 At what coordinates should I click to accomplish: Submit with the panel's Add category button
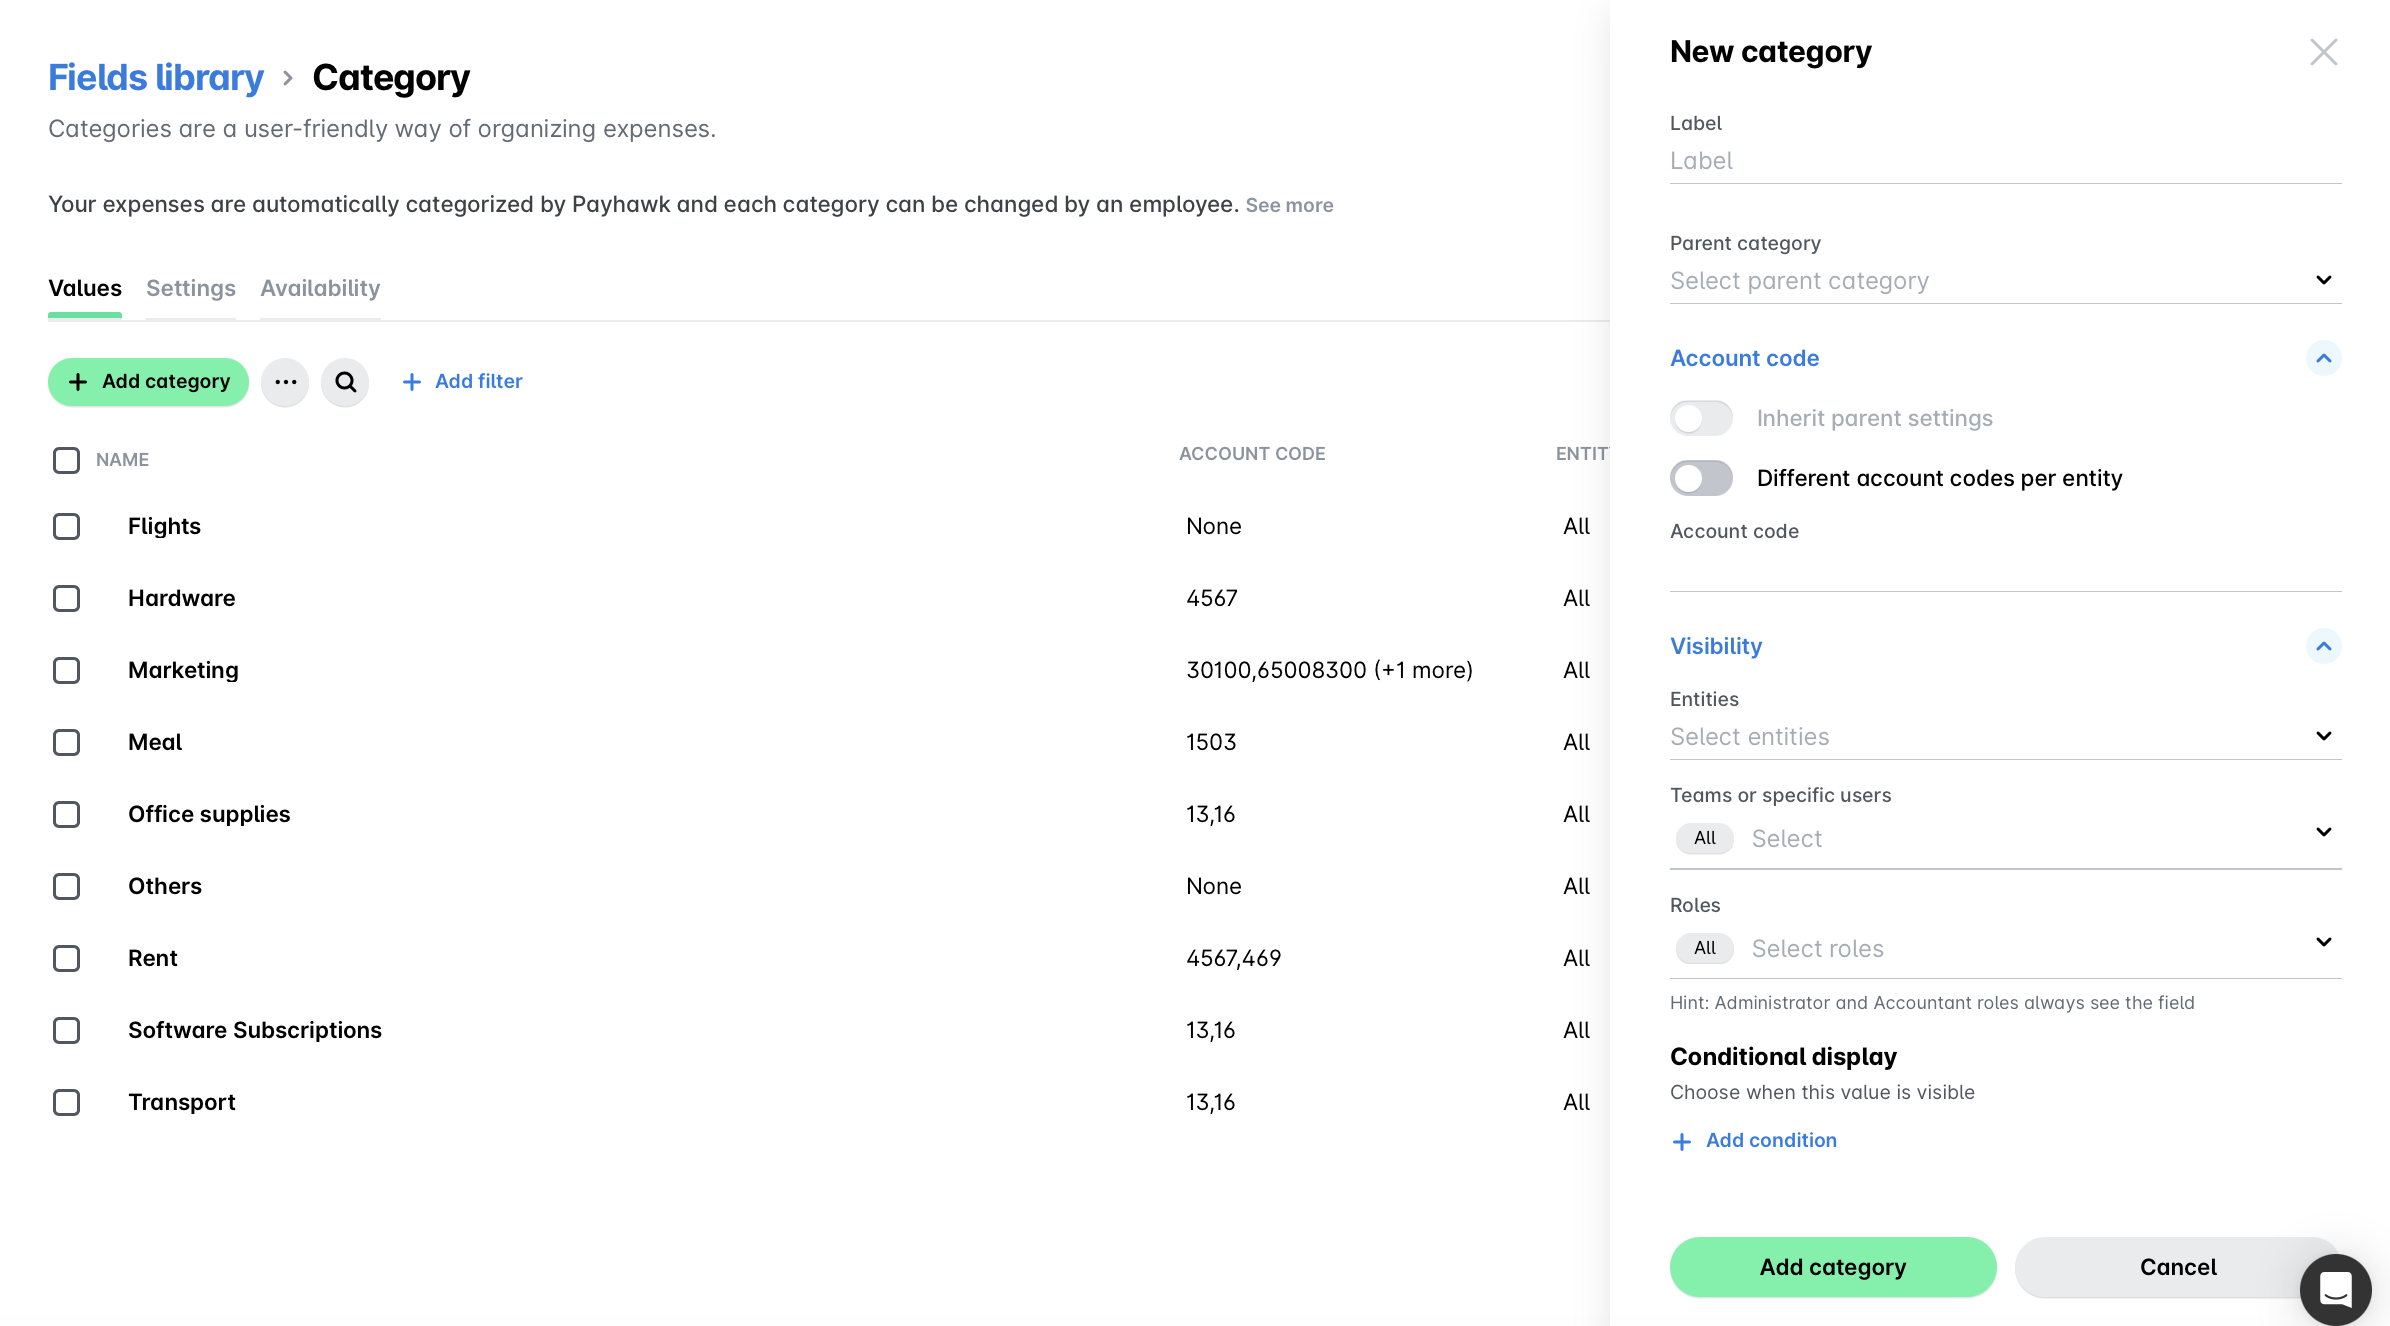click(x=1833, y=1267)
